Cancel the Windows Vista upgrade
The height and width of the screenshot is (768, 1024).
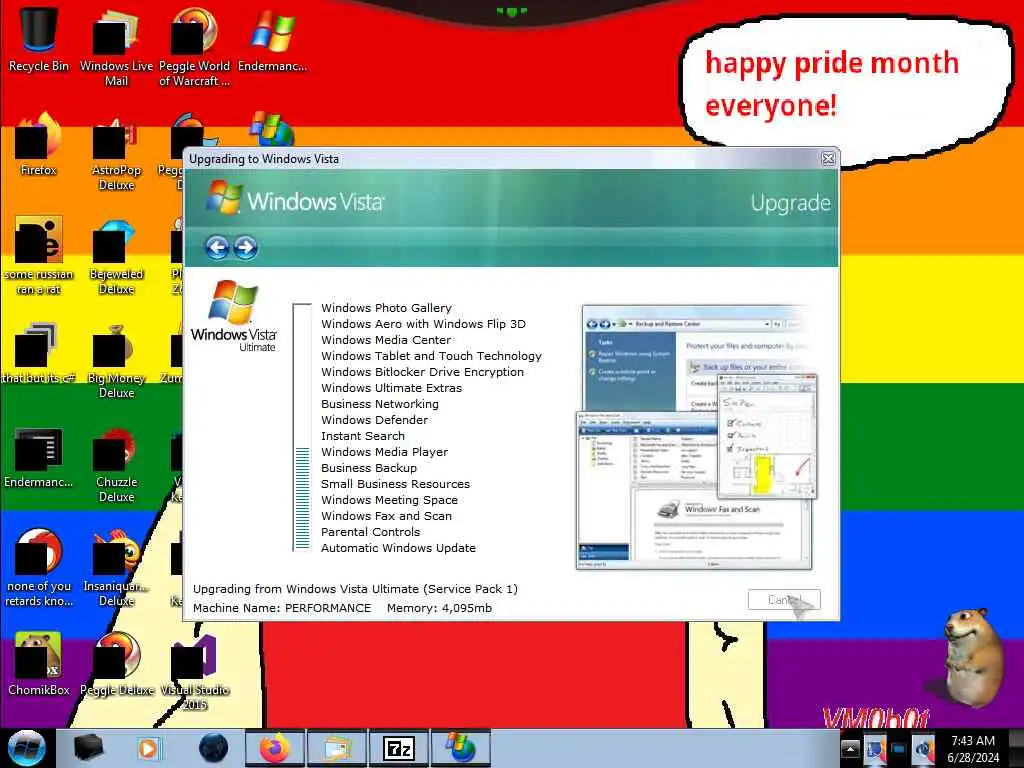(784, 600)
